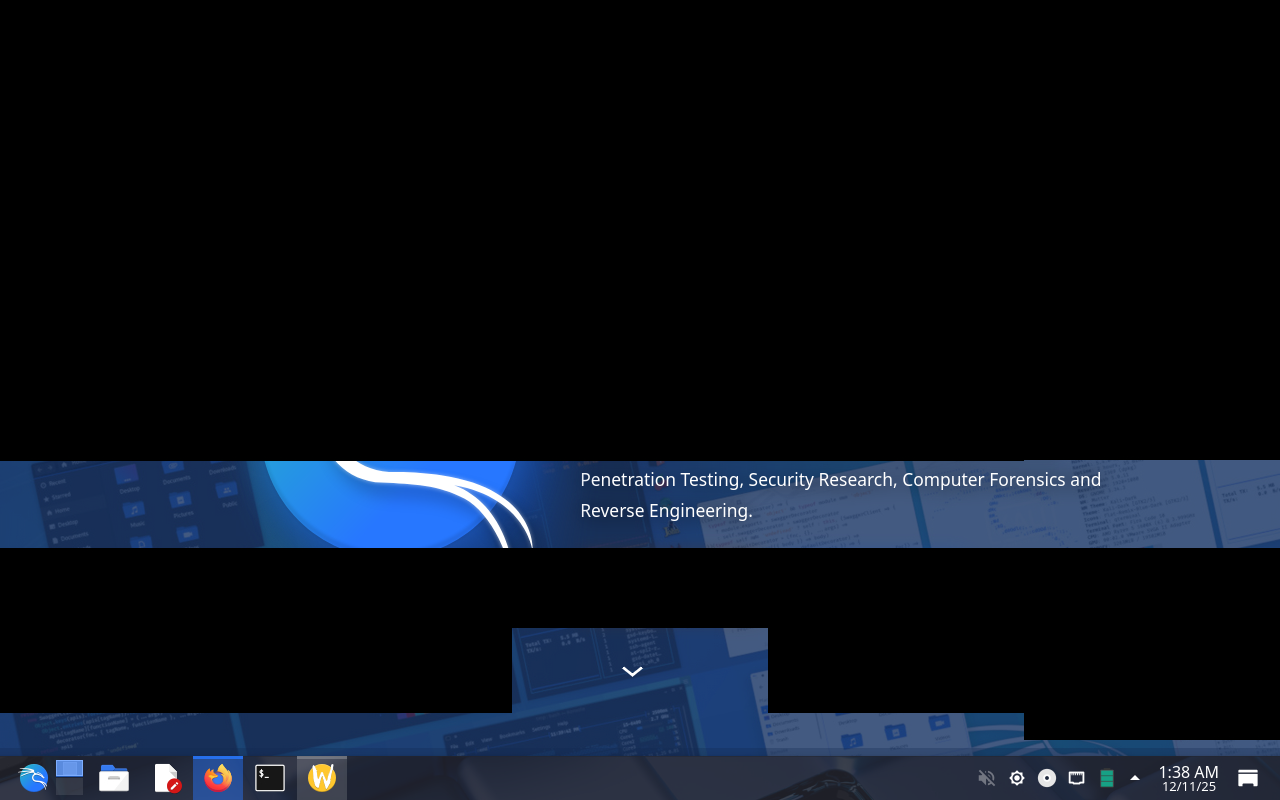
Task: Open the Kali application launcher menu
Action: point(33,778)
